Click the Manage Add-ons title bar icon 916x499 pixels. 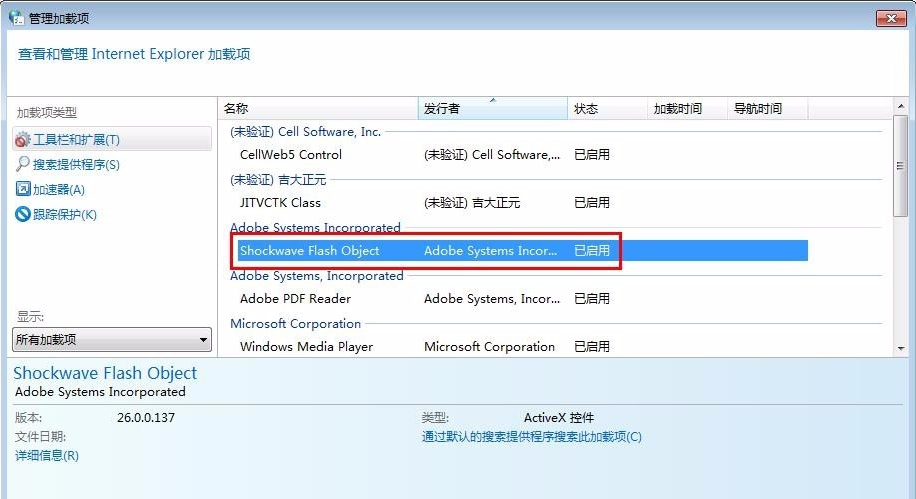click(16, 18)
